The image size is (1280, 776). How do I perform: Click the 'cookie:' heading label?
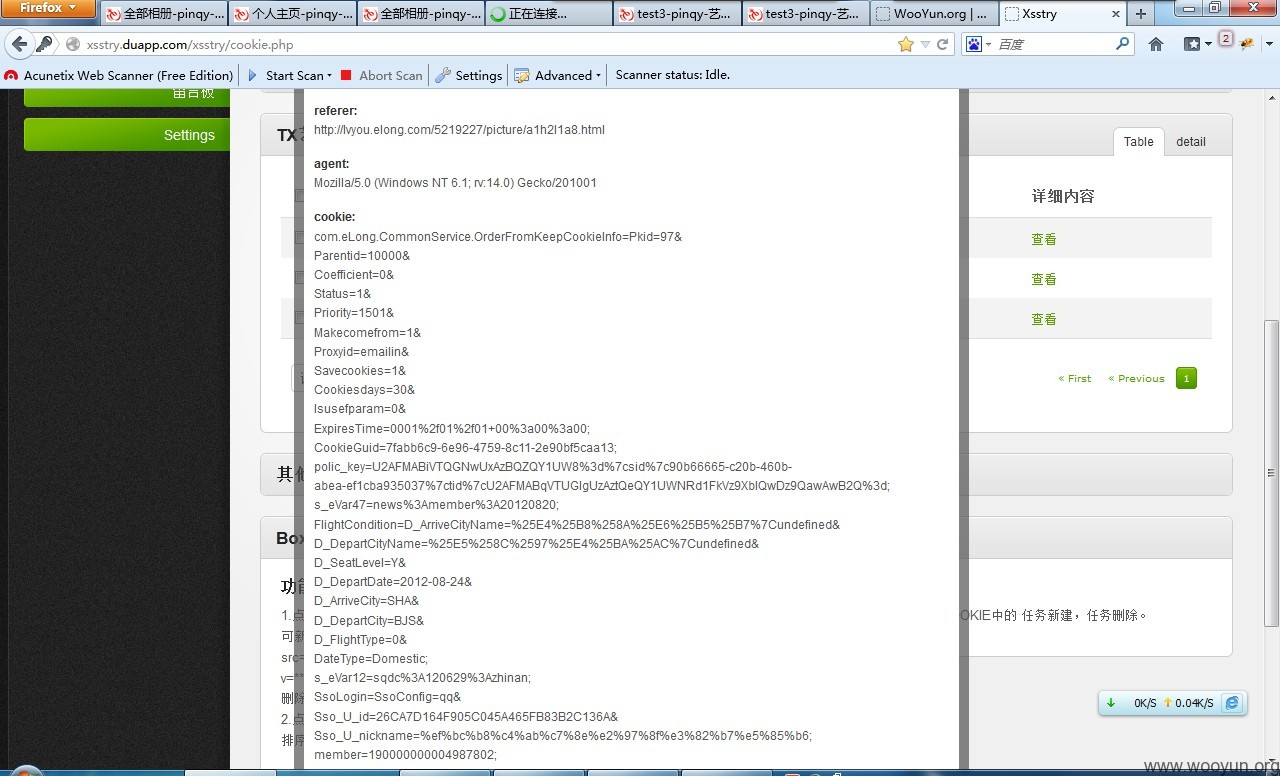[334, 217]
